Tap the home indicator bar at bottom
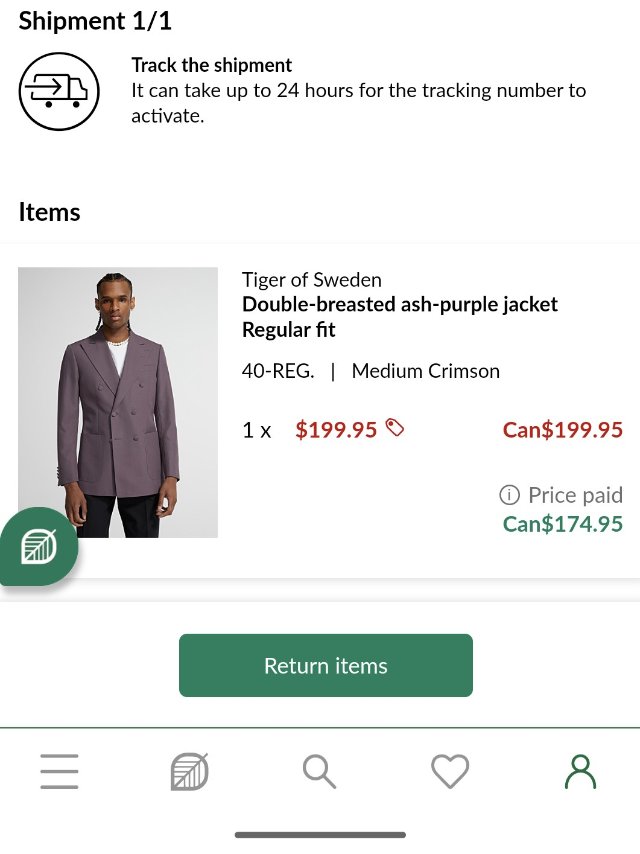This screenshot has height=854, width=640. (x=320, y=835)
